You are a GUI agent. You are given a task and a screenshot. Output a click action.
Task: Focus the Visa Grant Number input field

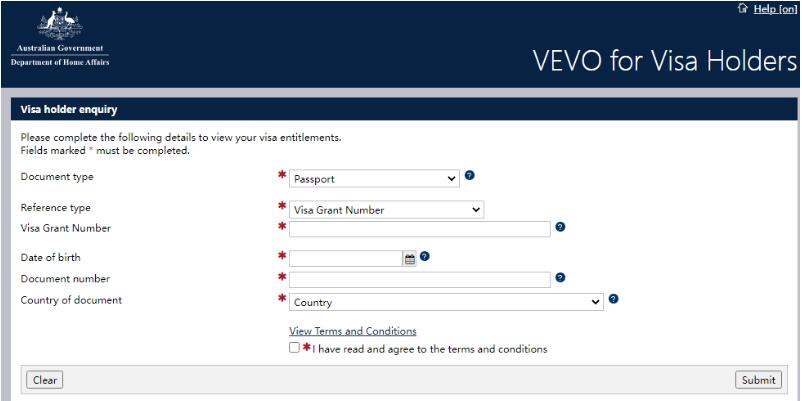click(x=419, y=229)
